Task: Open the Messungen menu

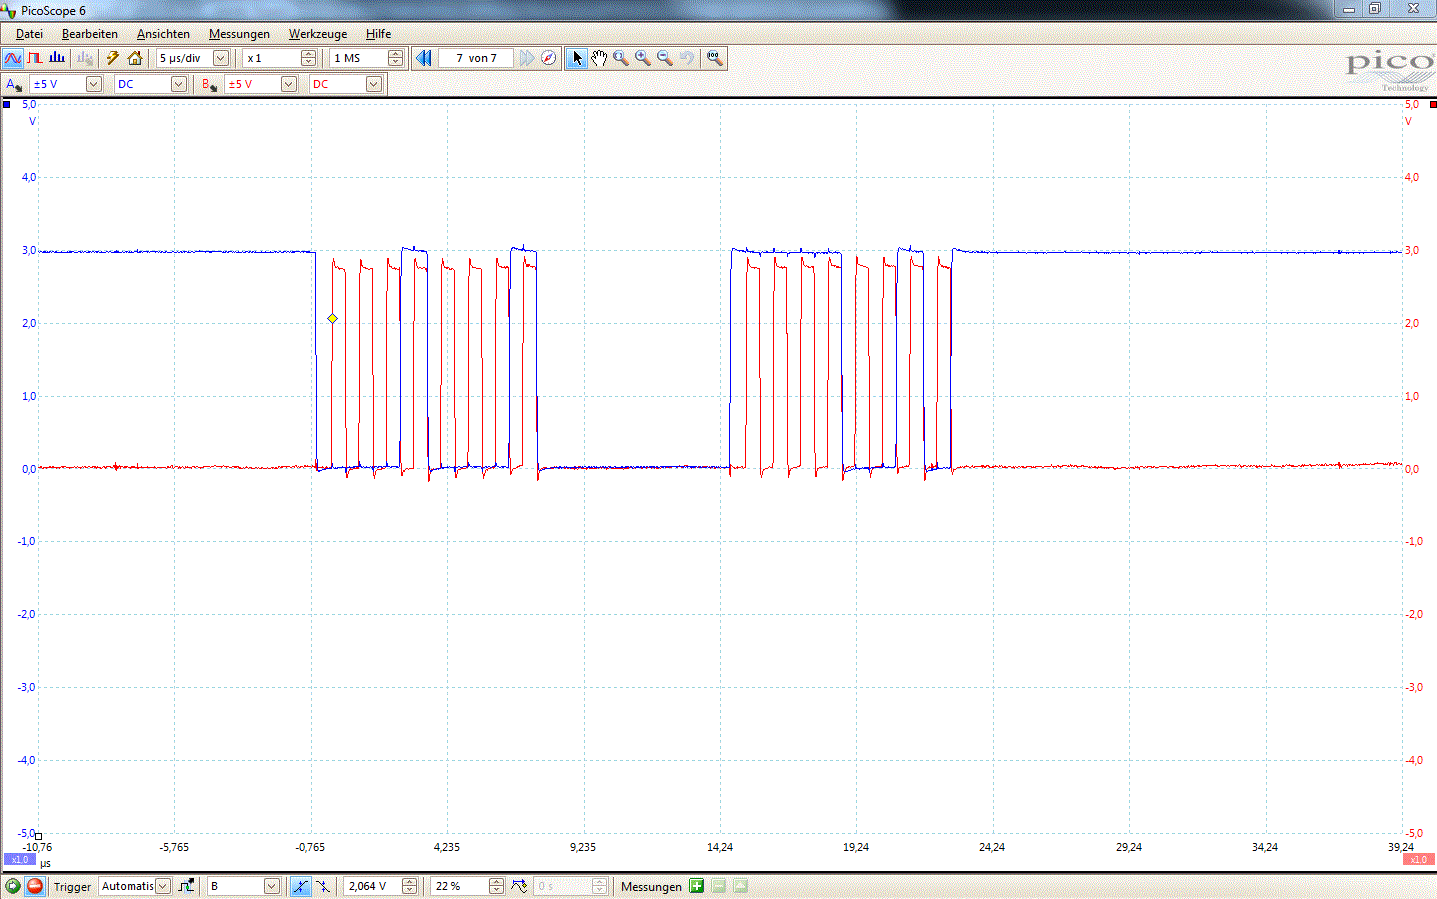Action: pyautogui.click(x=239, y=34)
